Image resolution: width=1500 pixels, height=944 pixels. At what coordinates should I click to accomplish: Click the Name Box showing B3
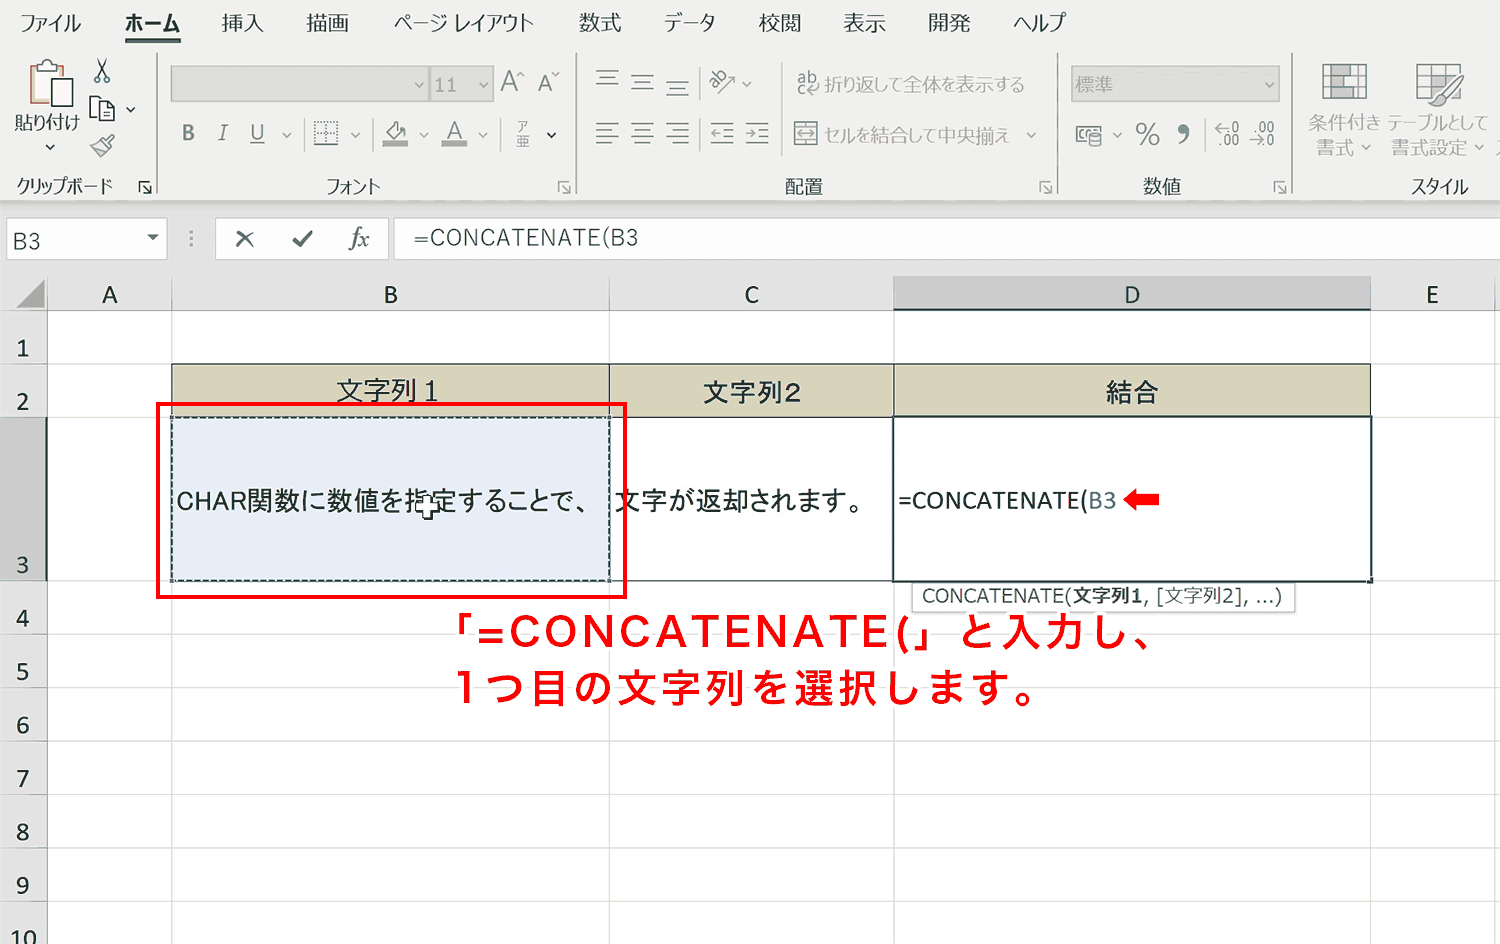coord(86,240)
